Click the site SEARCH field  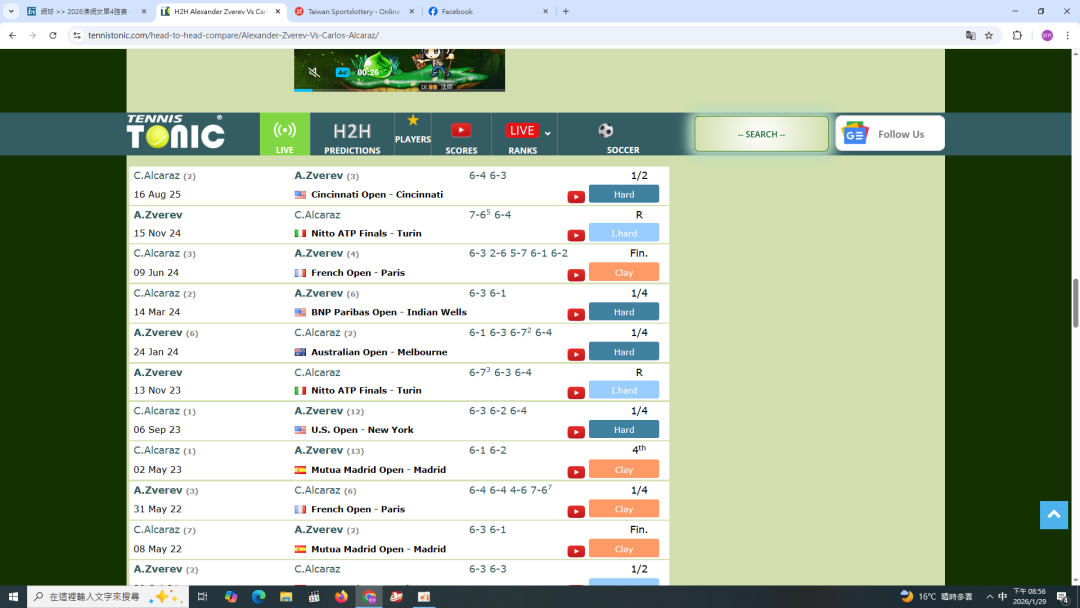[761, 134]
